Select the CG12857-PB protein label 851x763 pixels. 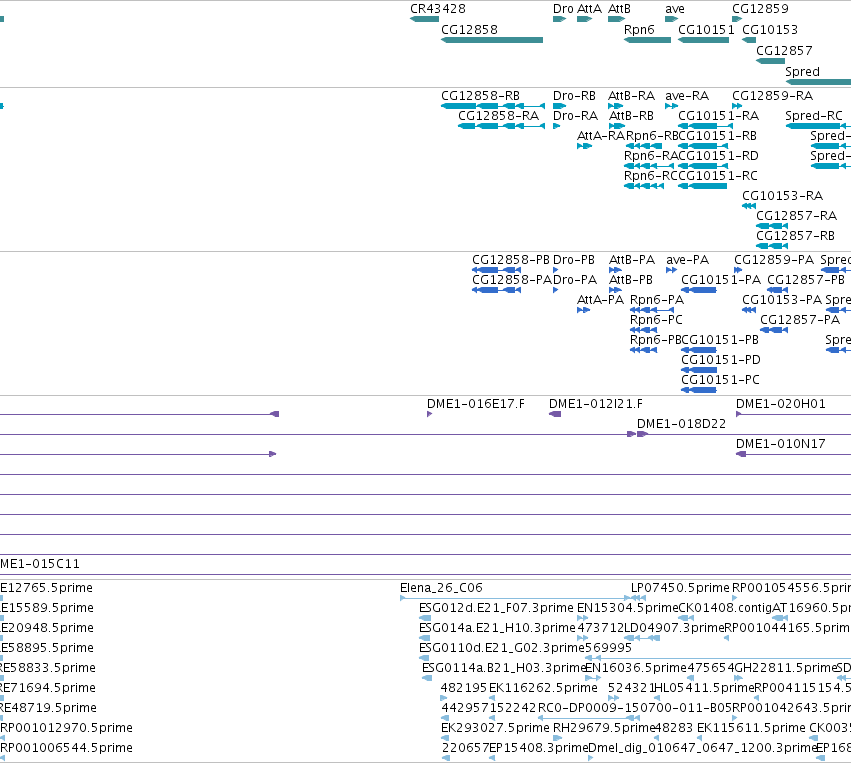805,280
